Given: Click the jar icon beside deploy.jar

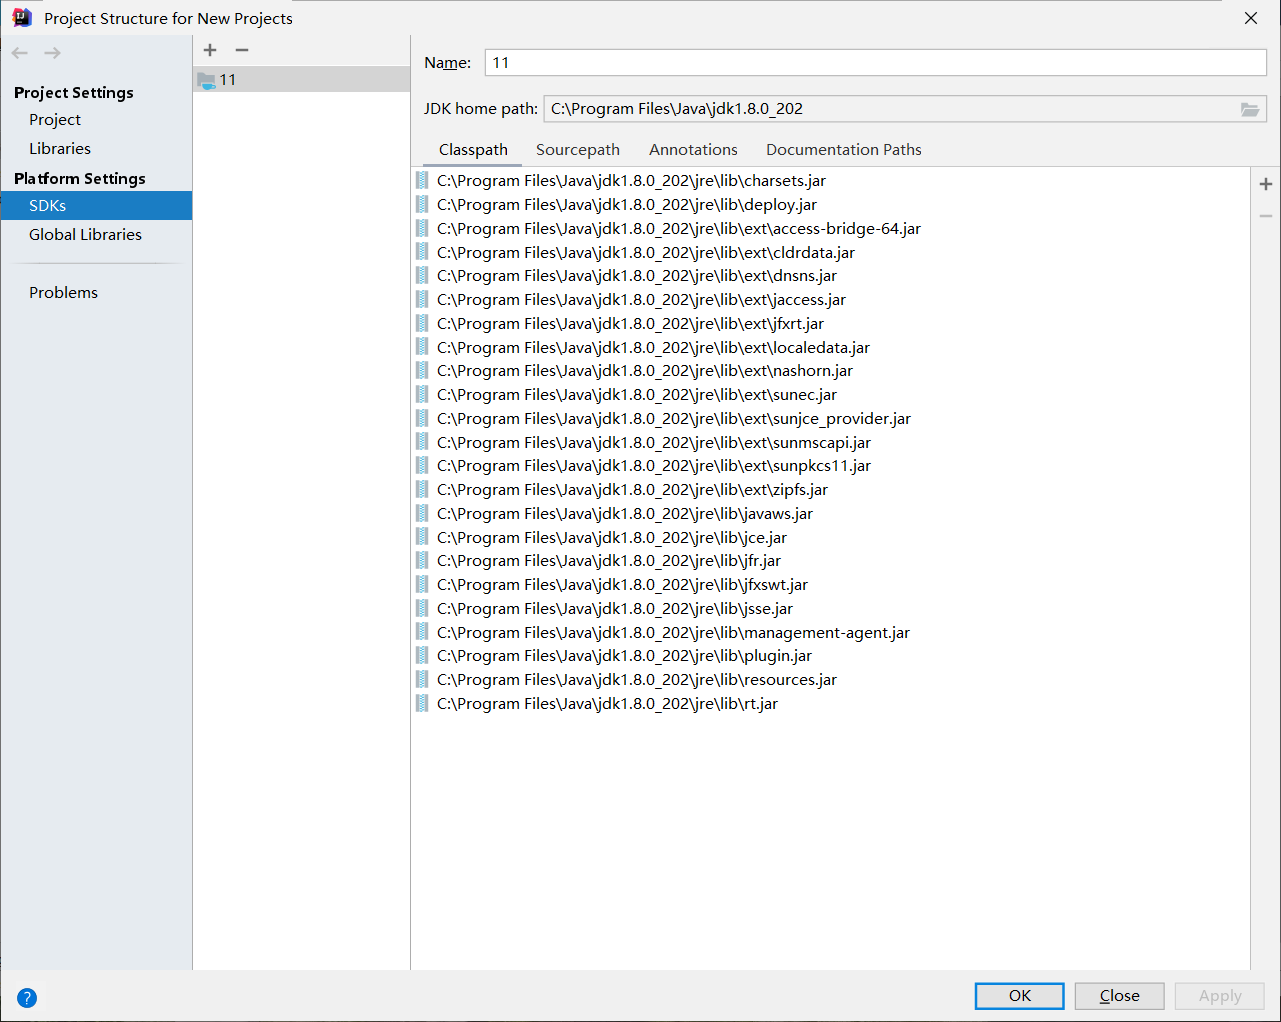Looking at the screenshot, I should (422, 205).
